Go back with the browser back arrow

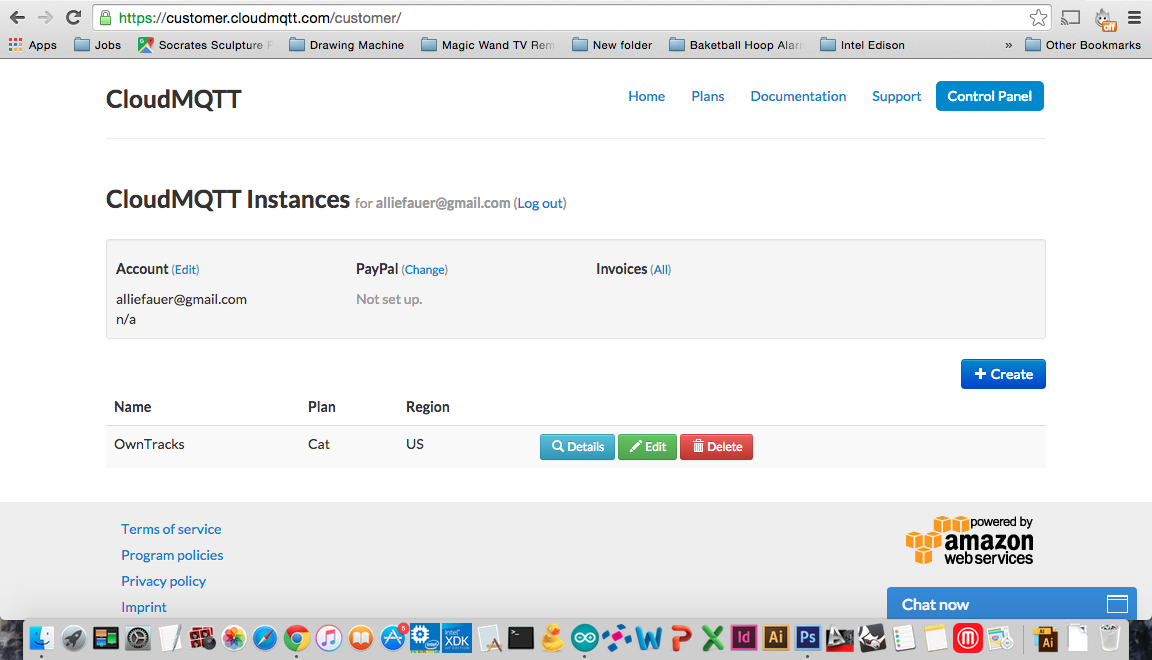pos(18,18)
